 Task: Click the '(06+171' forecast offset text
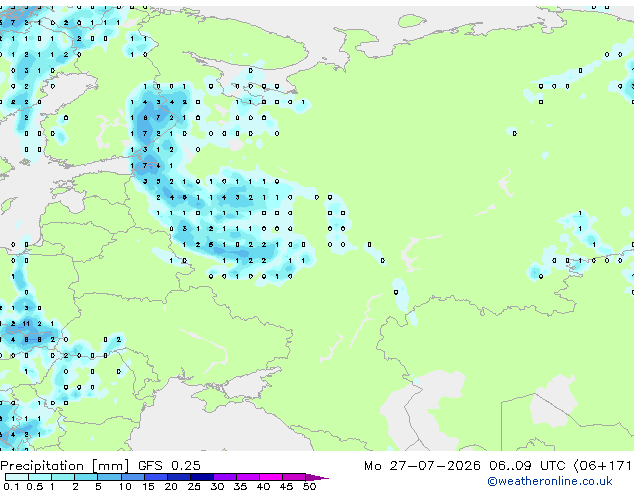coord(603,466)
